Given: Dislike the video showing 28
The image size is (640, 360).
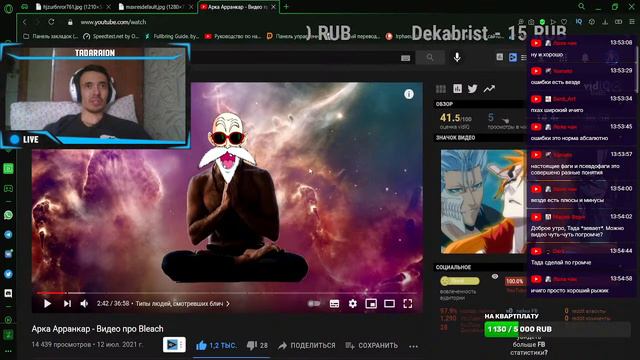Looking at the screenshot, I should point(257,345).
